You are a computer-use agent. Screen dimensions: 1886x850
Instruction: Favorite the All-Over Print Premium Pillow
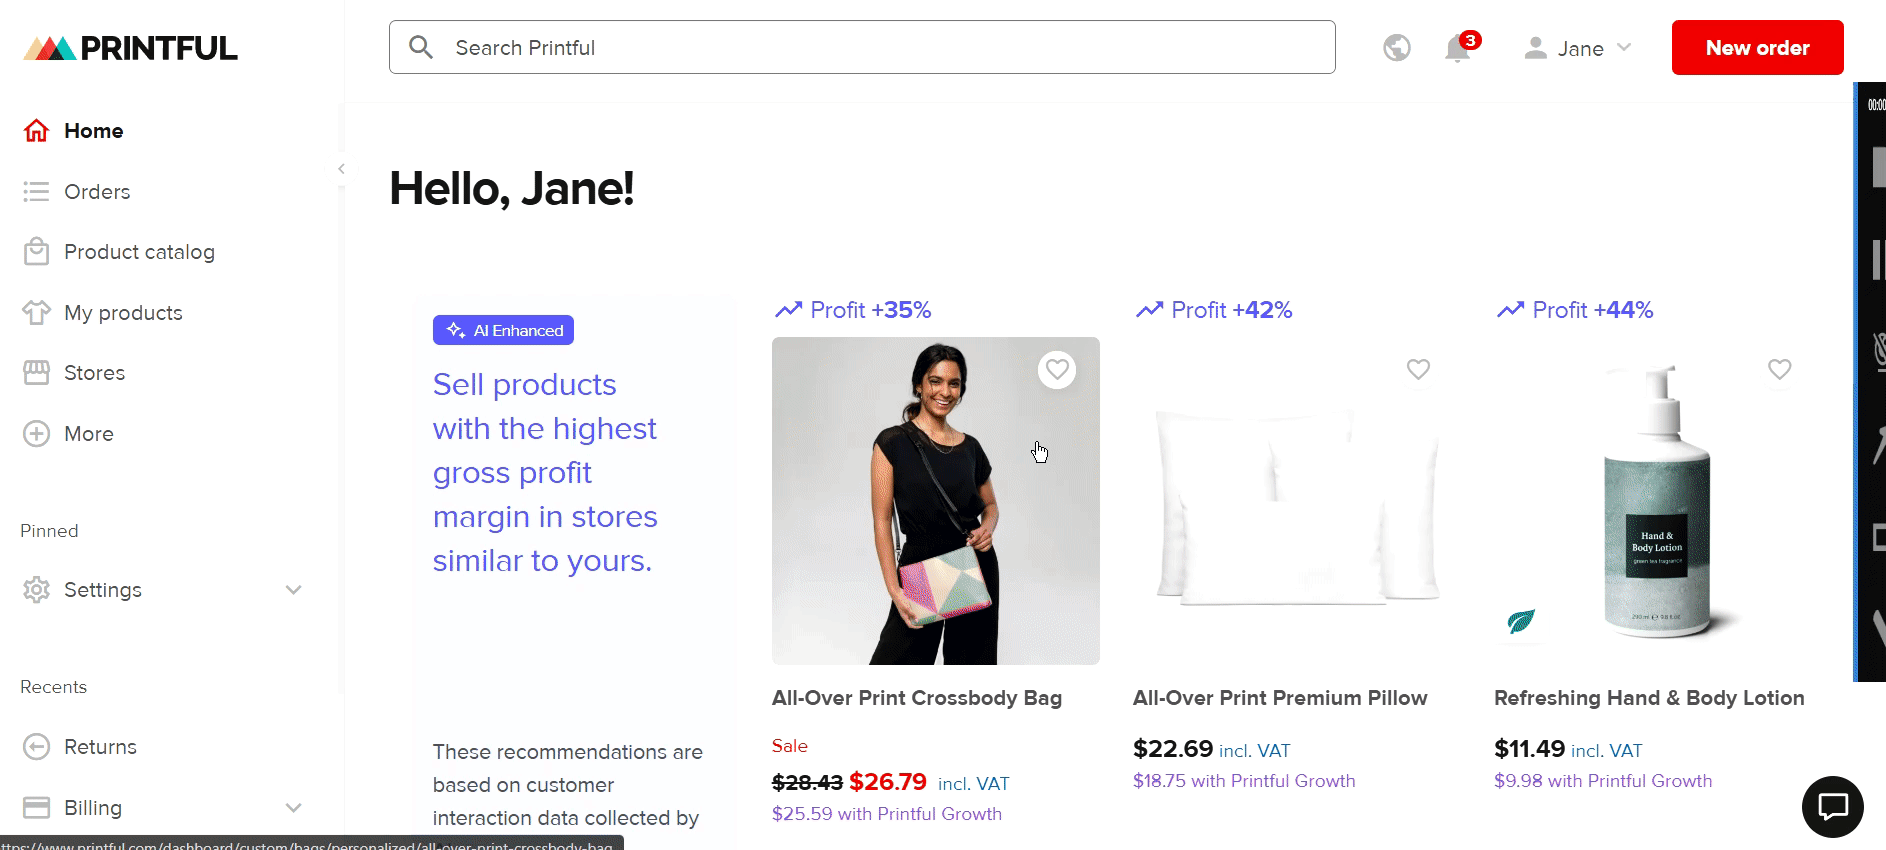point(1418,369)
